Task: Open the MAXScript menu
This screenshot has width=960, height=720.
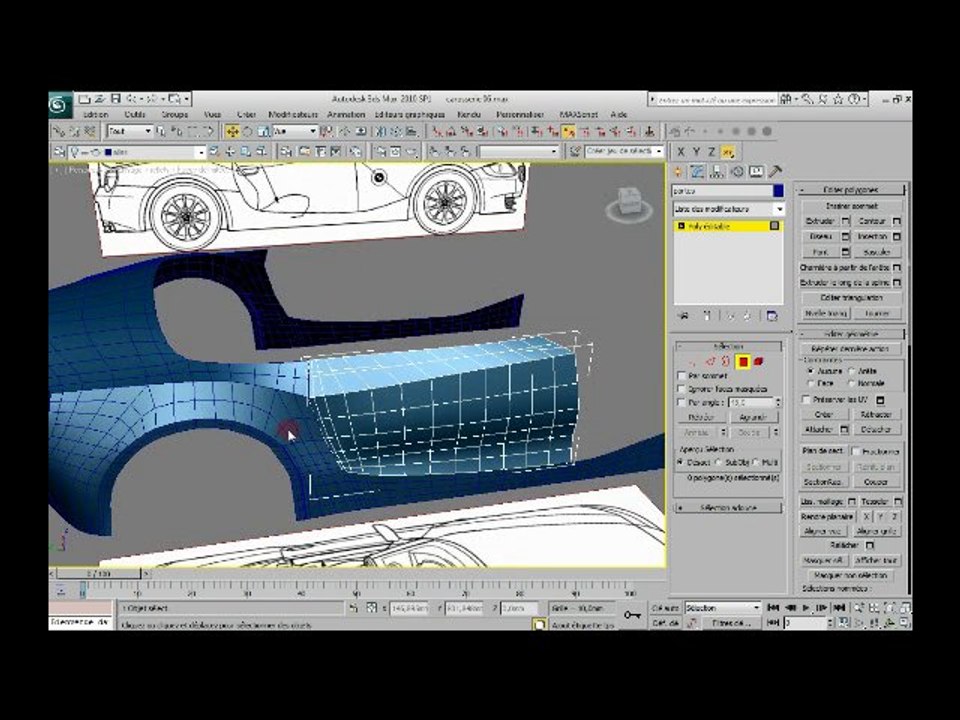Action: pyautogui.click(x=578, y=114)
